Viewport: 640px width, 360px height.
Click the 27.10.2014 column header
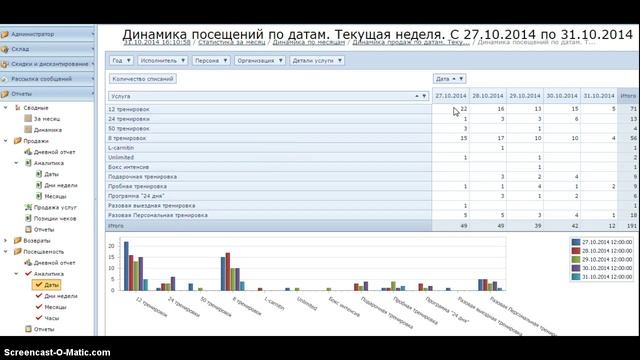[x=451, y=96]
